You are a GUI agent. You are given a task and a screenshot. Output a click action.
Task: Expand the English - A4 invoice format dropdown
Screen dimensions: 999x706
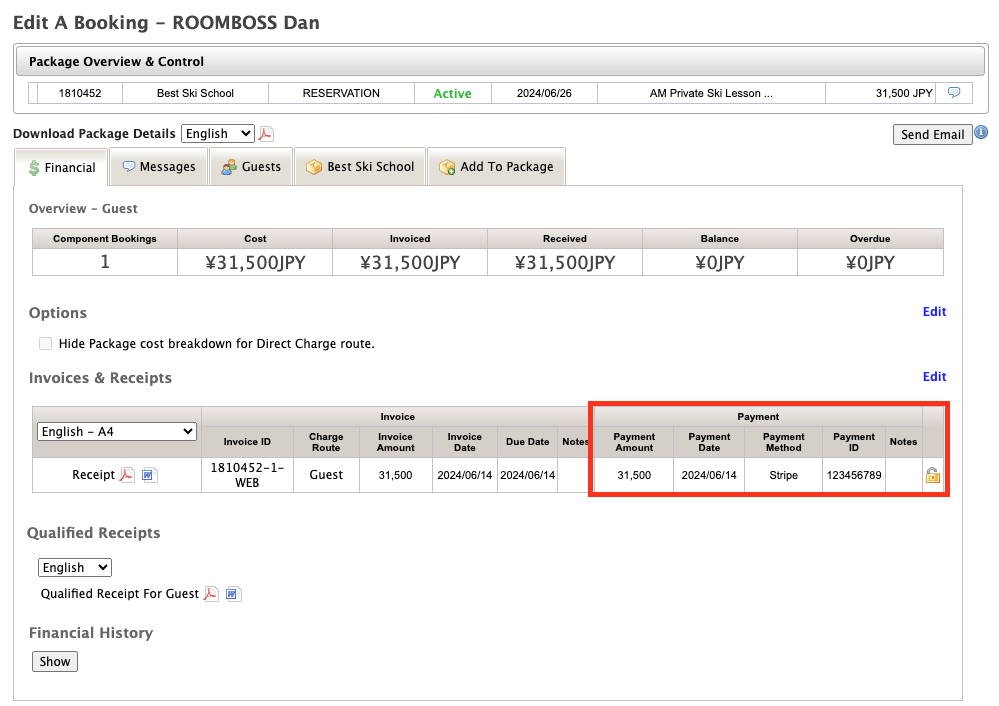117,431
